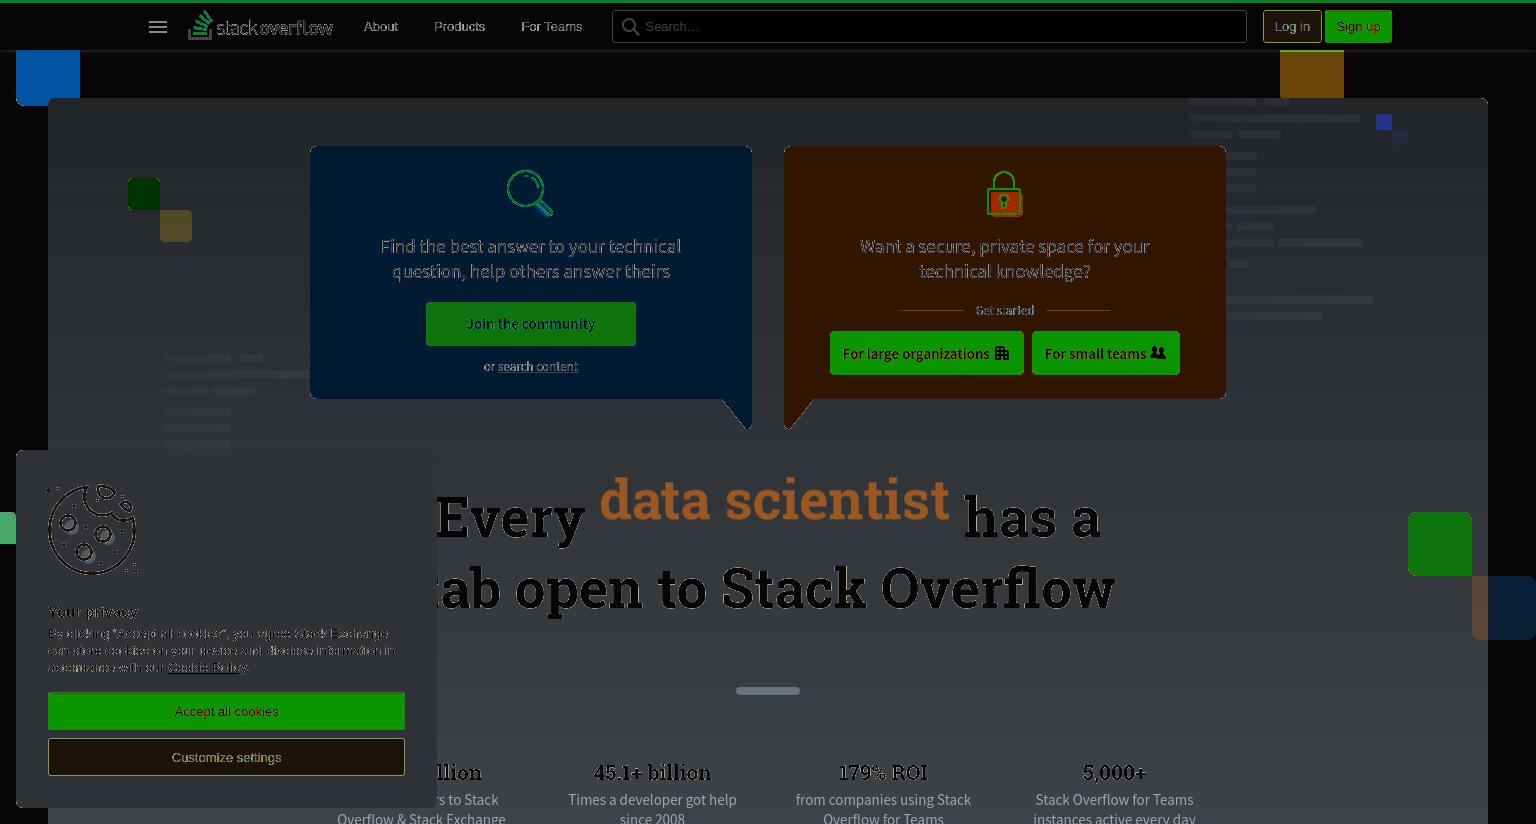This screenshot has width=1536, height=824.
Task: Click the cookie illustration in privacy banner
Action: coord(91,530)
